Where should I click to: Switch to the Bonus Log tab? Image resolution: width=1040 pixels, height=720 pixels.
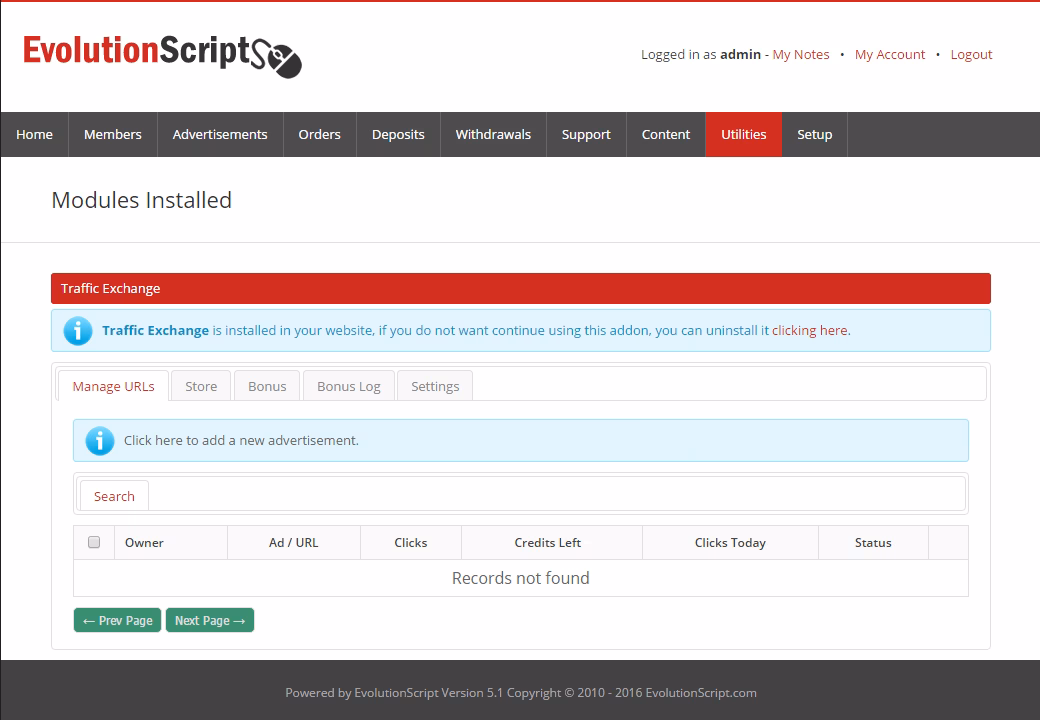pos(349,386)
